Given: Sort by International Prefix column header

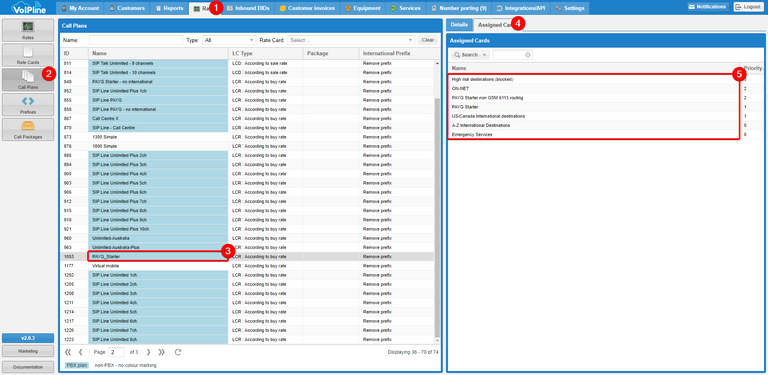Looking at the screenshot, I should 397,53.
